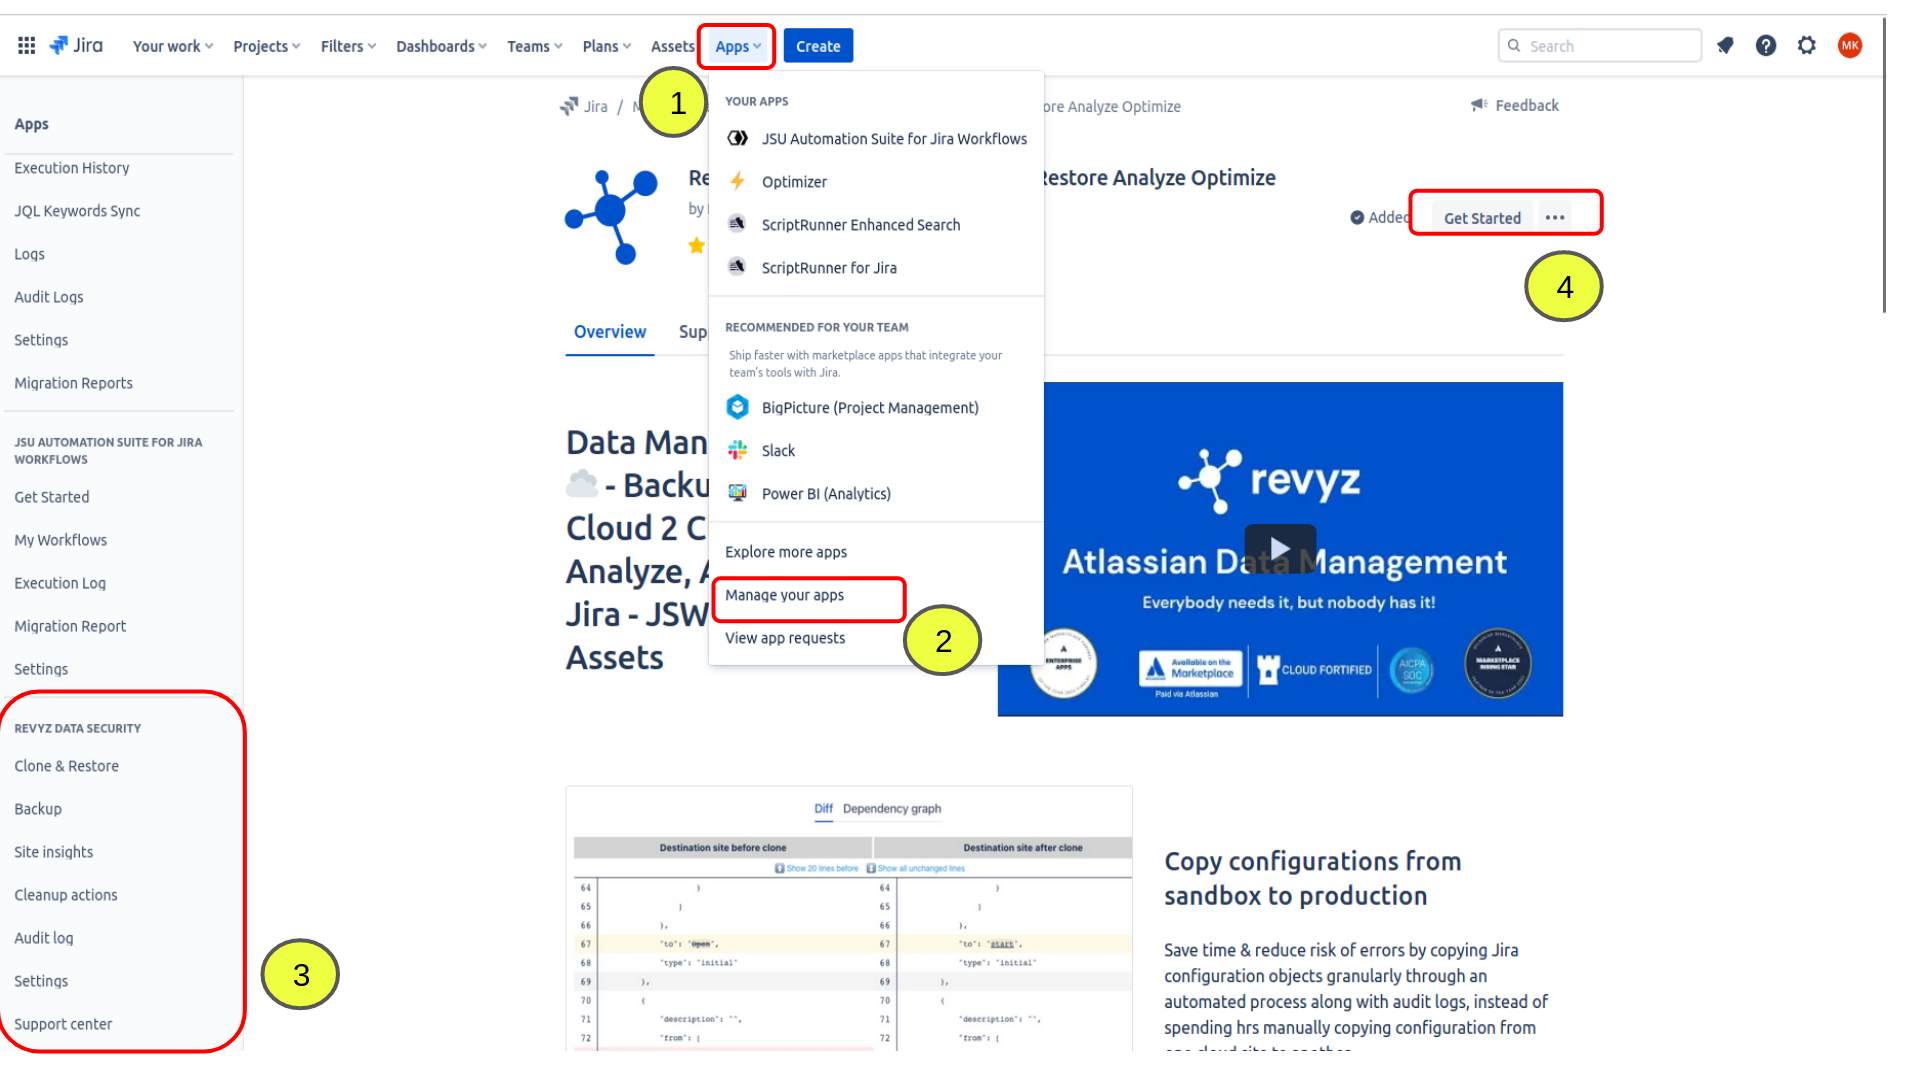
Task: Open the settings gear icon
Action: coord(1806,46)
